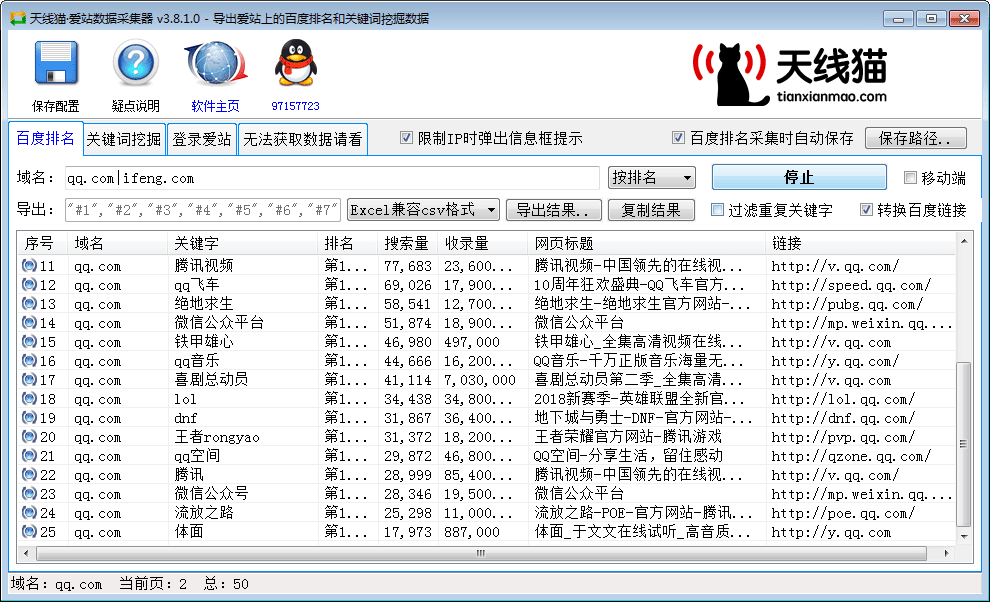Click the row icon for entry 17
990x602 pixels.
(29, 380)
